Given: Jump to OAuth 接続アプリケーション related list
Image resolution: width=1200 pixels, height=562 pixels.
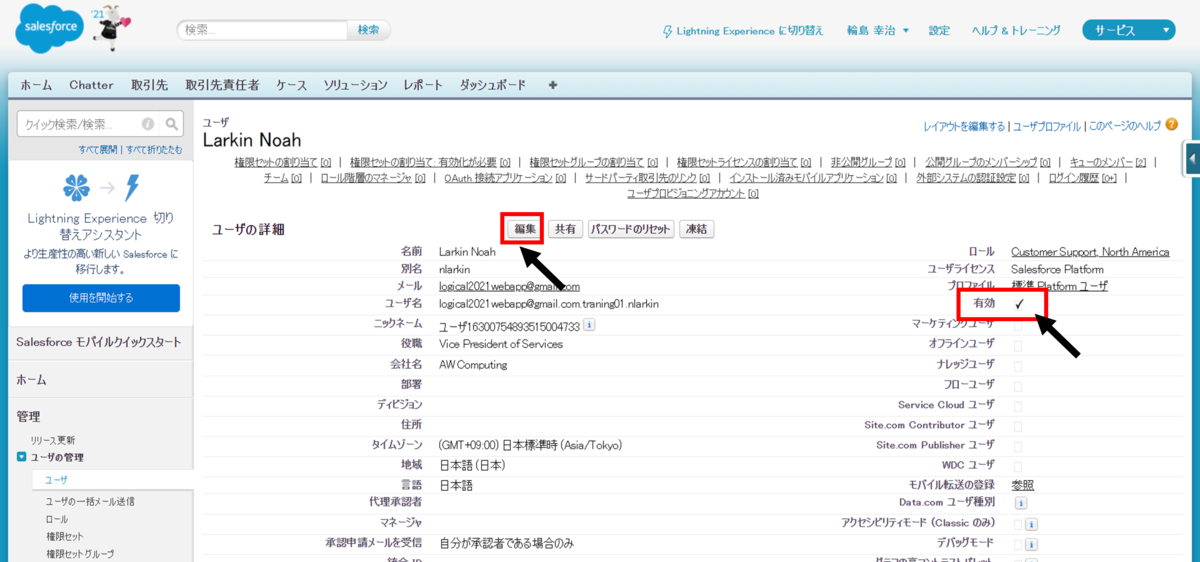Looking at the screenshot, I should [x=506, y=178].
